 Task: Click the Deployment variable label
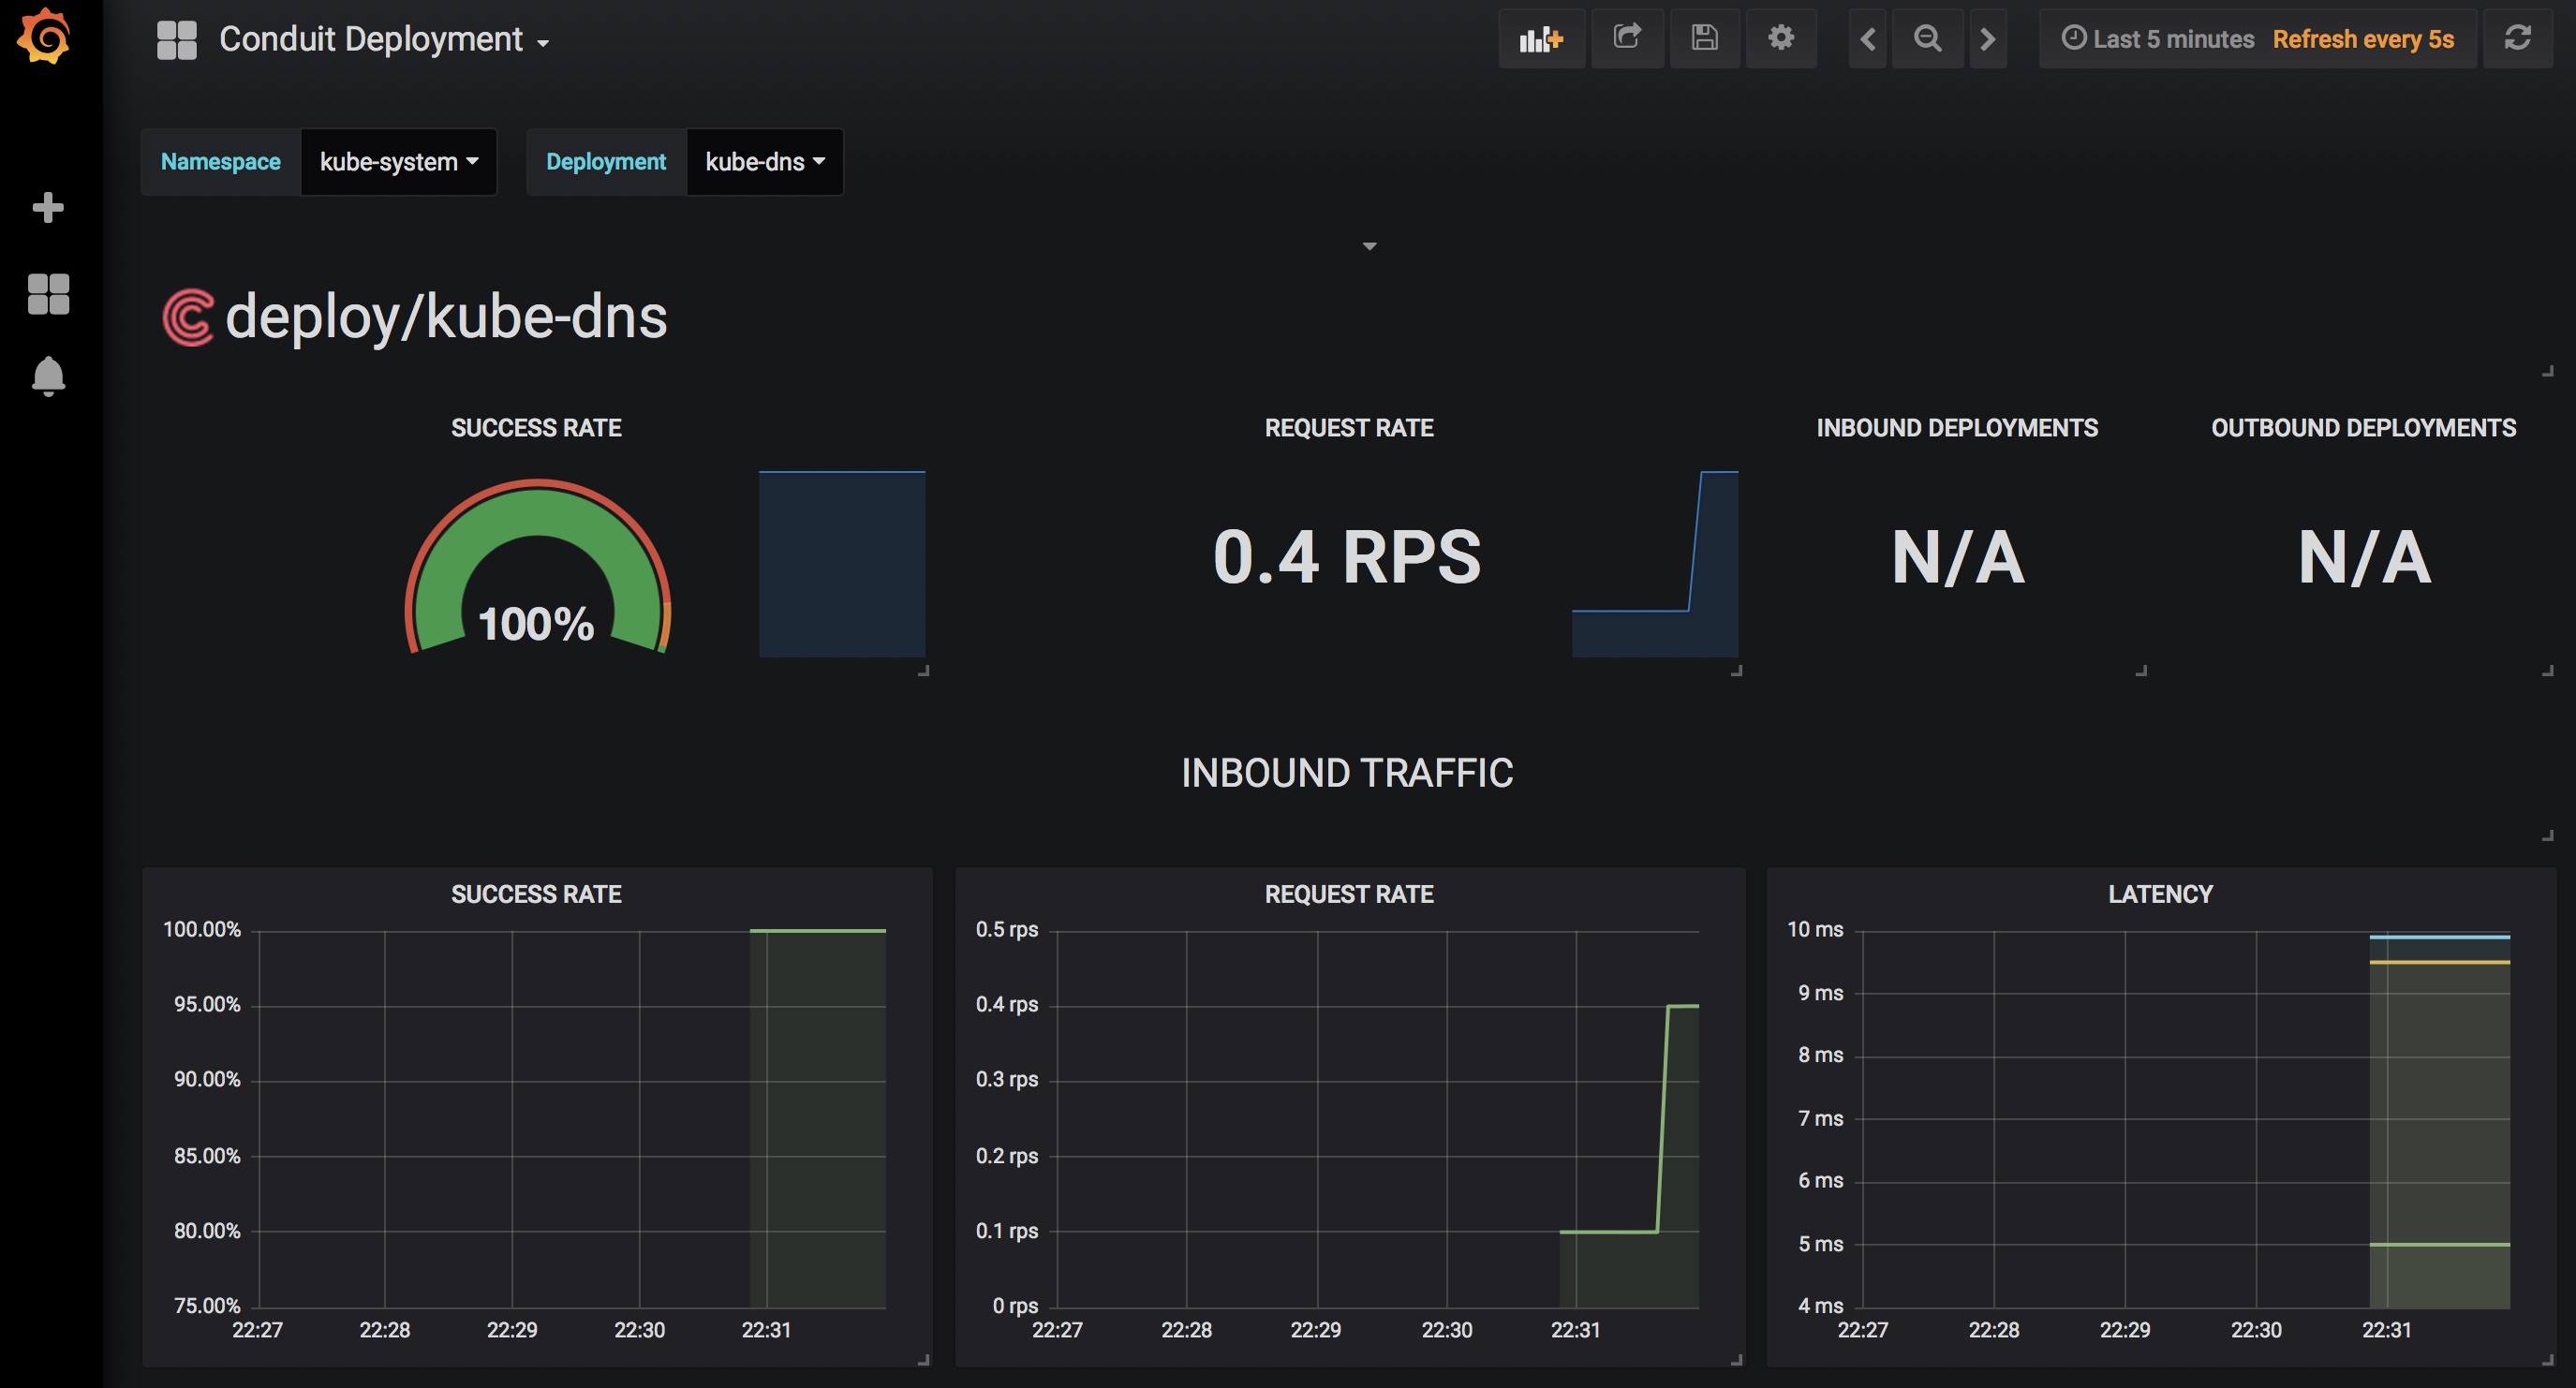click(x=605, y=162)
